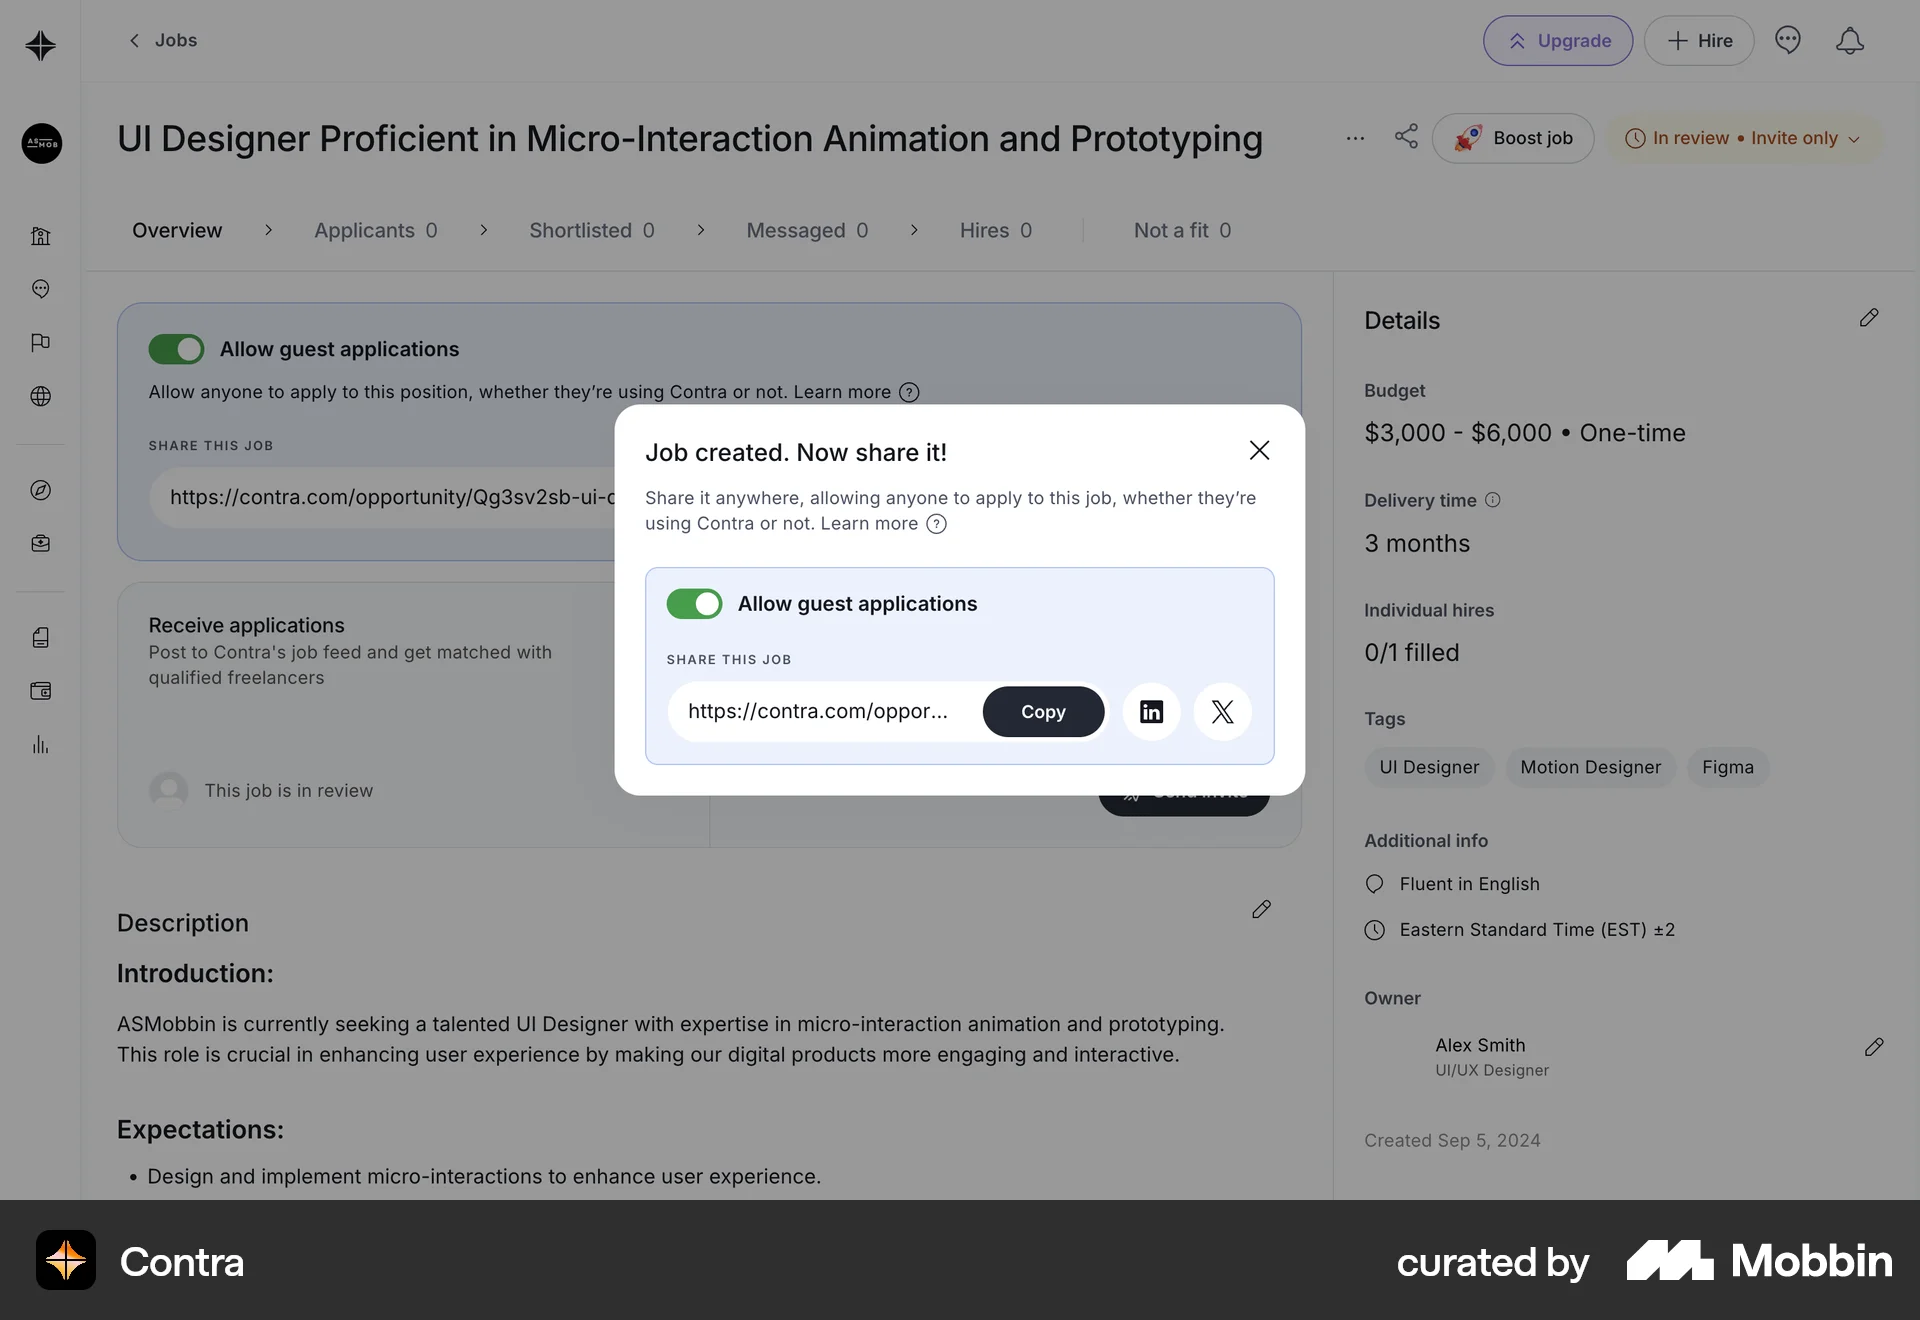The image size is (1920, 1320).
Task: Expand the In review Invite only dropdown
Action: coord(1743,138)
